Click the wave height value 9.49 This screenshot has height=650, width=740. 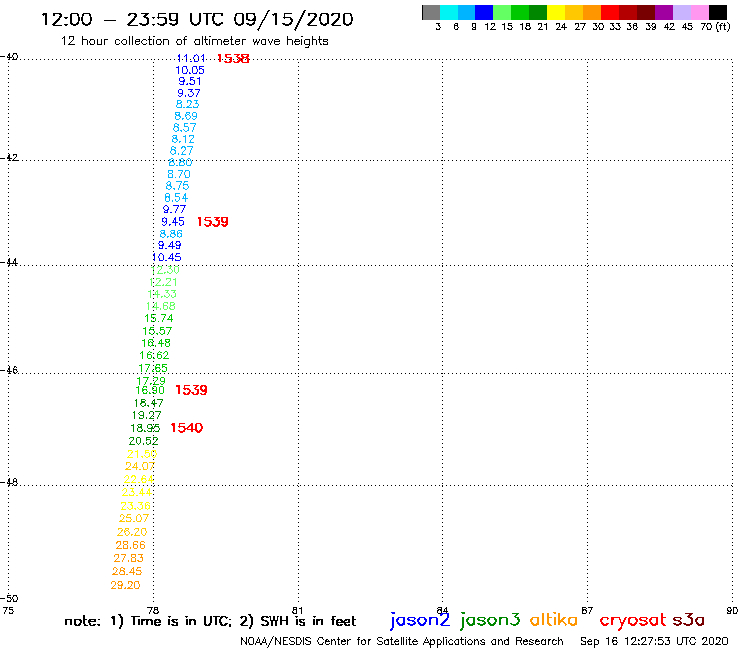click(x=169, y=245)
